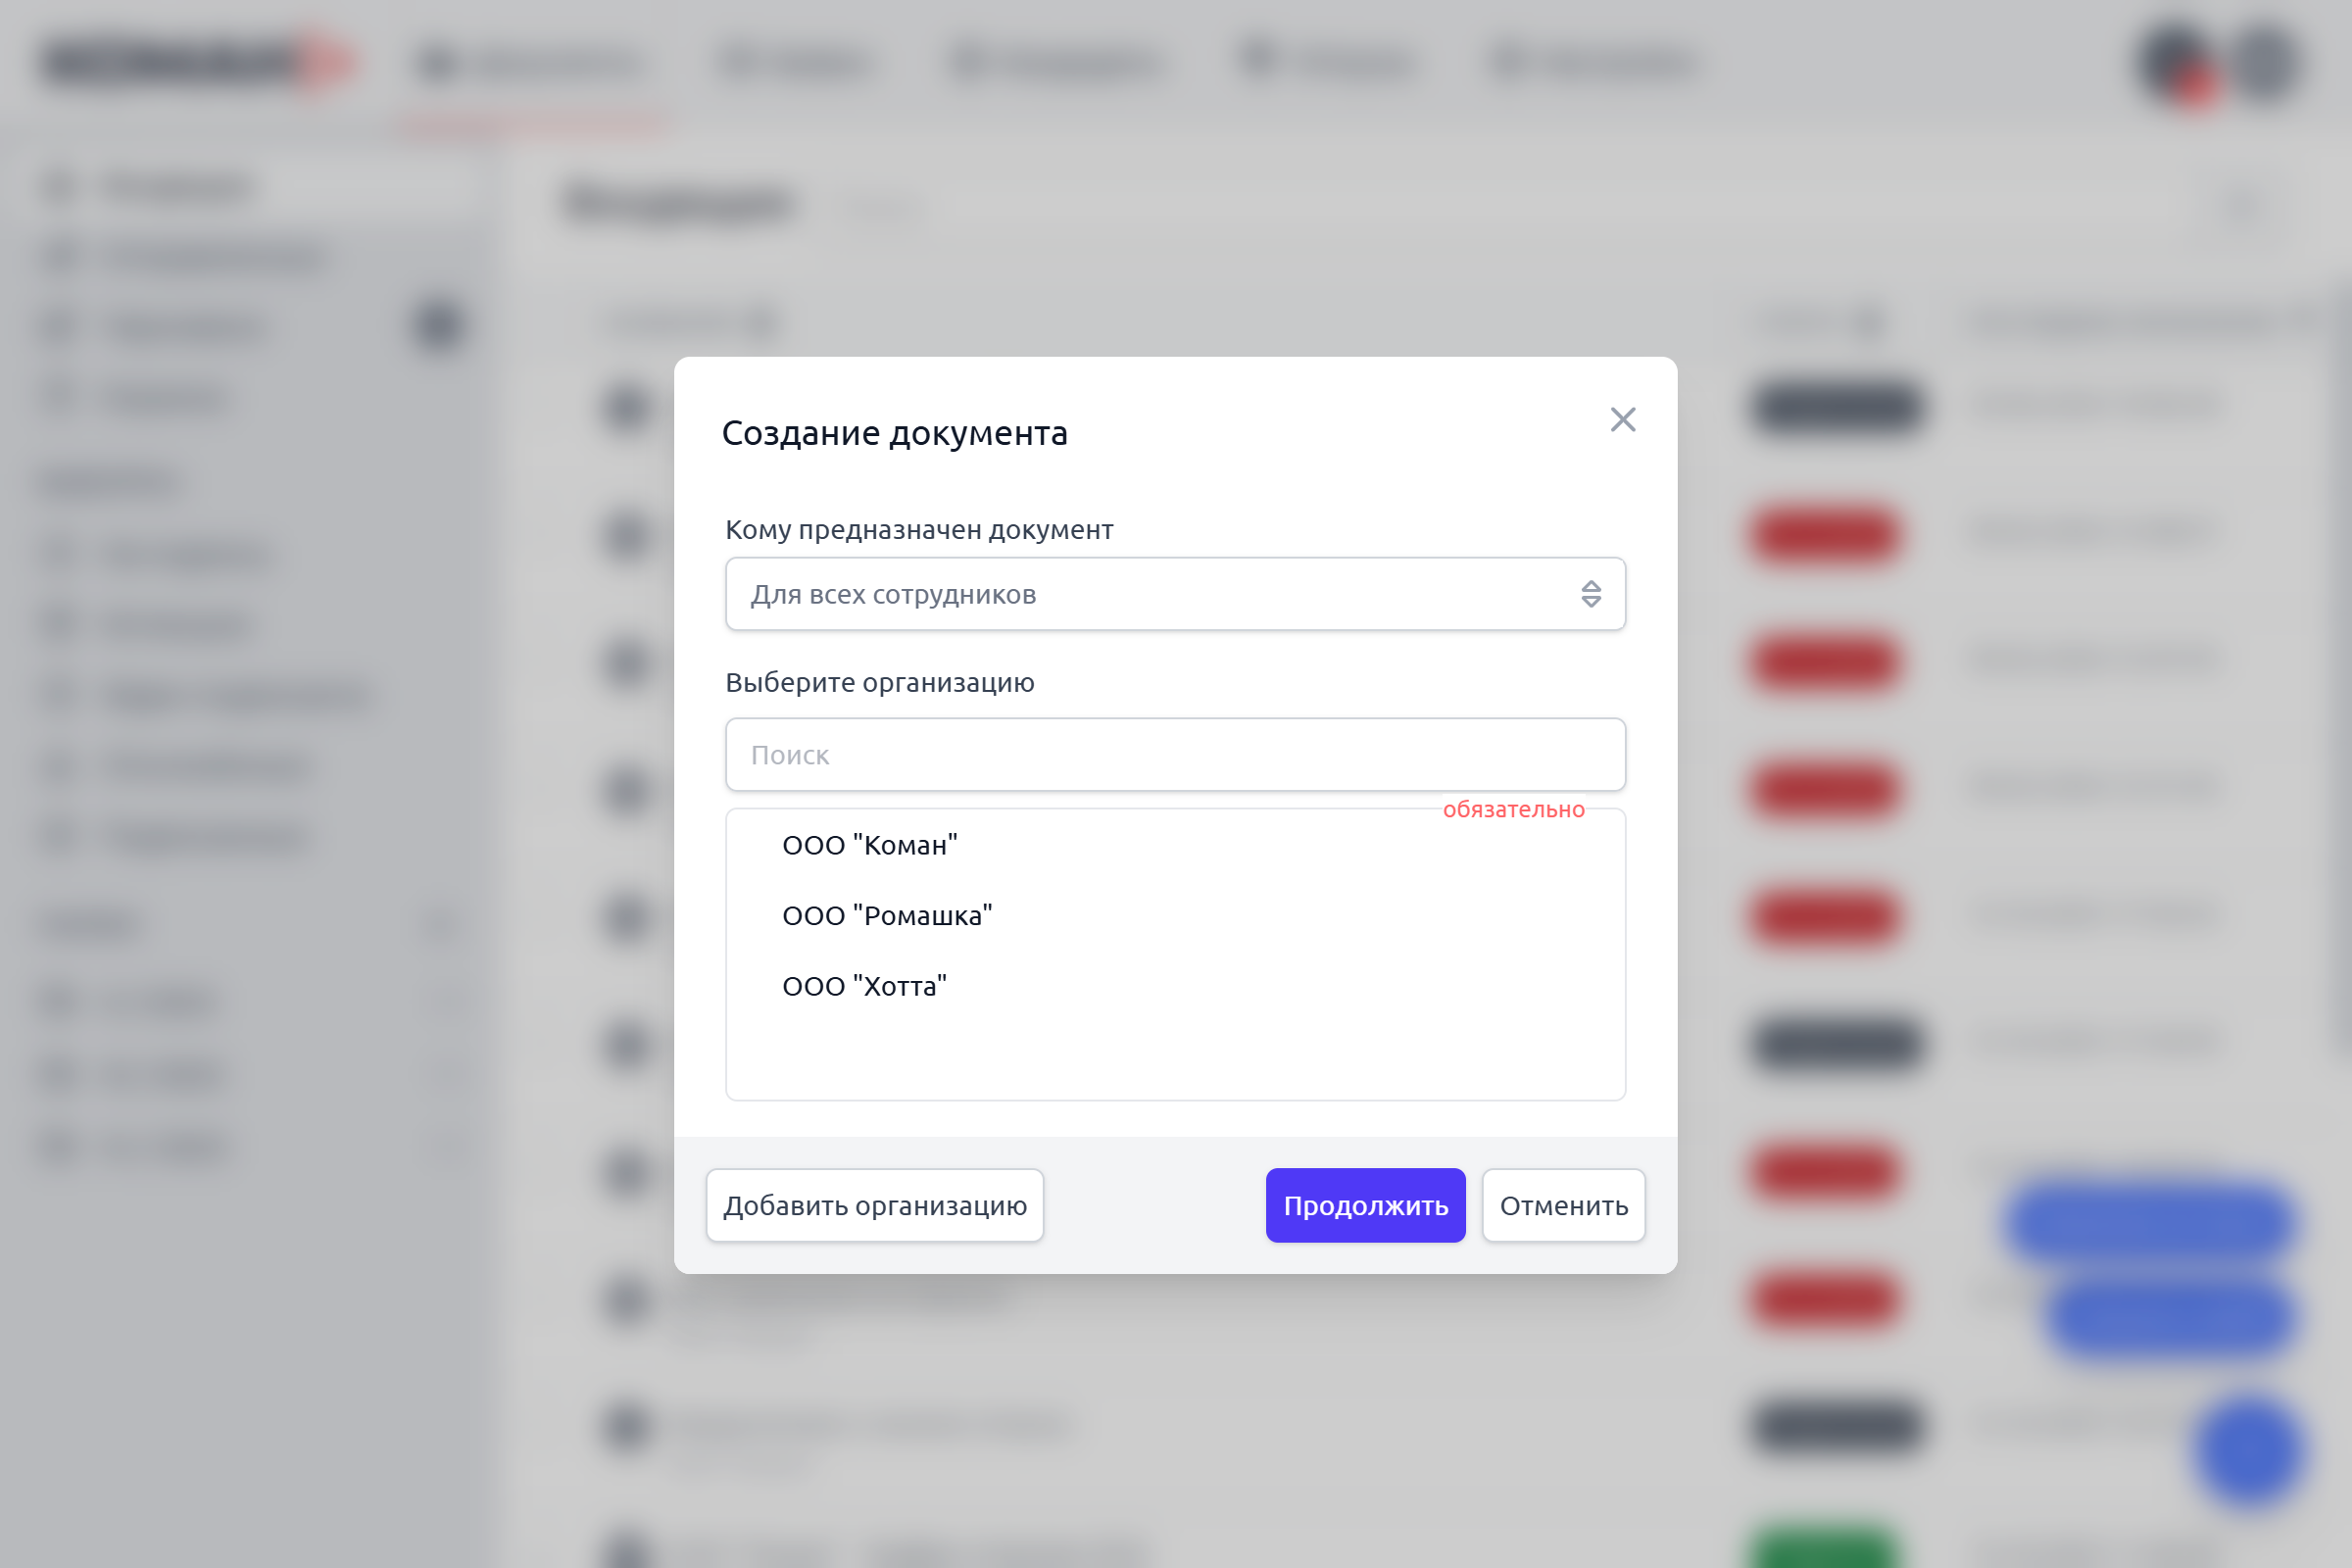Close the Создание документа dialog with X
Viewport: 2352px width, 1568px height.
pyautogui.click(x=1622, y=419)
